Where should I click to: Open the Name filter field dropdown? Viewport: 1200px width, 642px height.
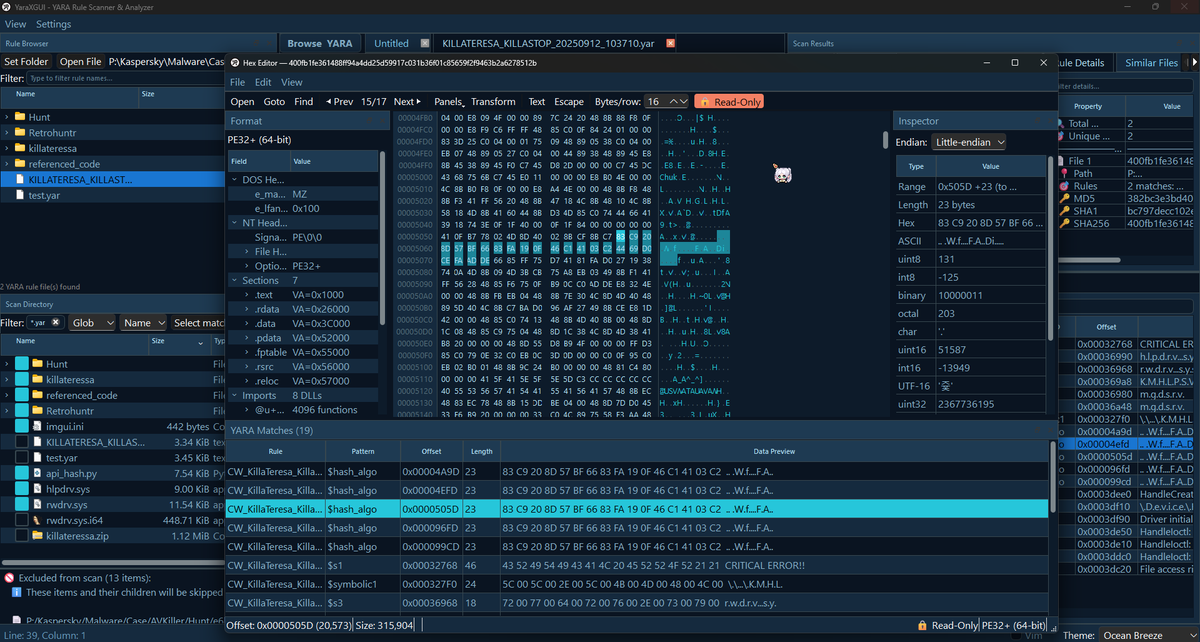143,323
